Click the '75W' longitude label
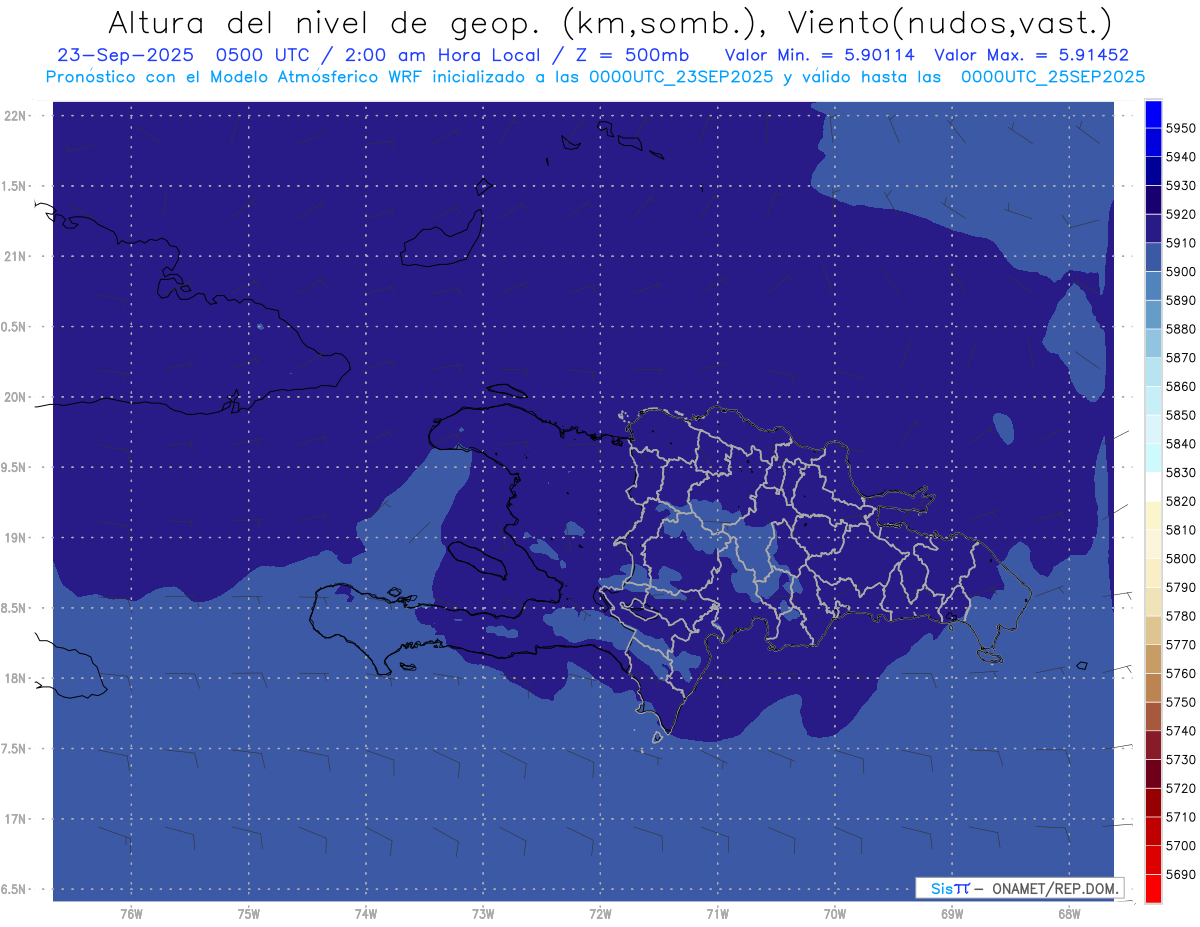Image resolution: width=1200 pixels, height=927 pixels. 249,914
